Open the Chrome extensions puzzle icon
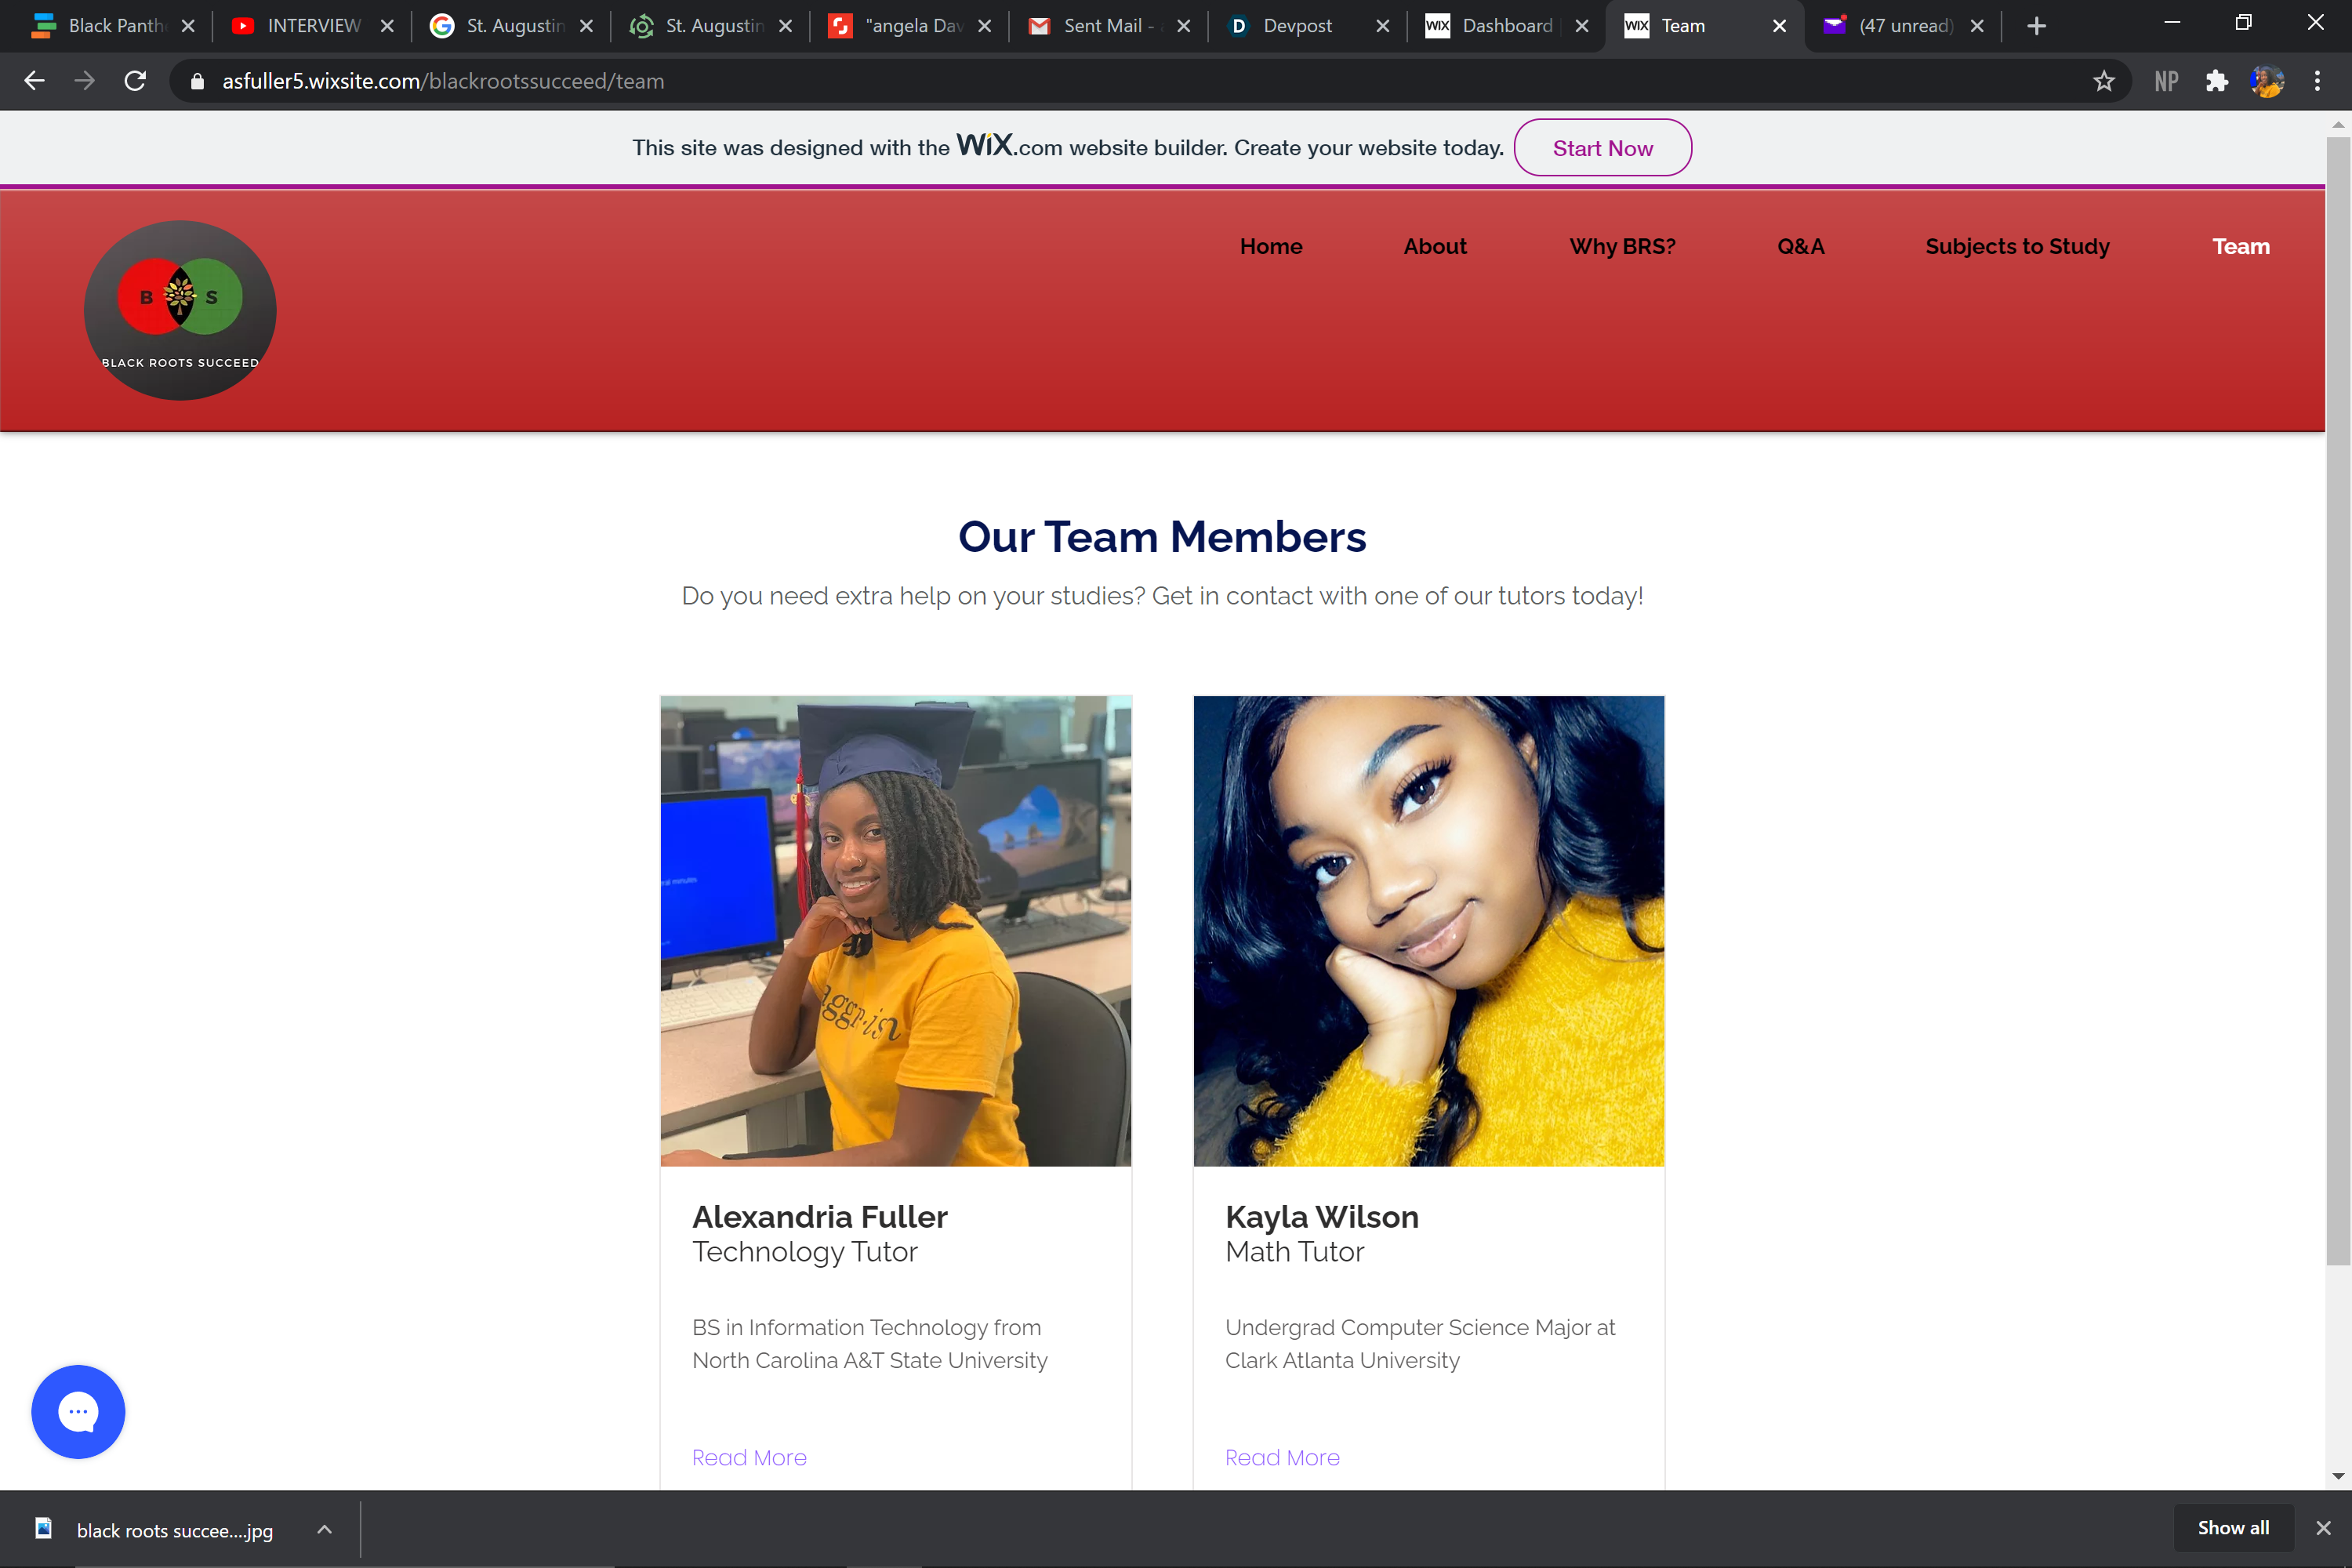Screen dimensions: 2352x1568 coord(2216,81)
